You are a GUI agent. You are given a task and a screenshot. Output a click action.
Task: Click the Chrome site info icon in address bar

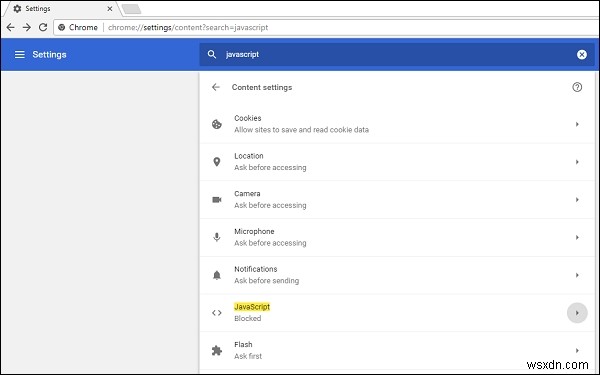62,27
